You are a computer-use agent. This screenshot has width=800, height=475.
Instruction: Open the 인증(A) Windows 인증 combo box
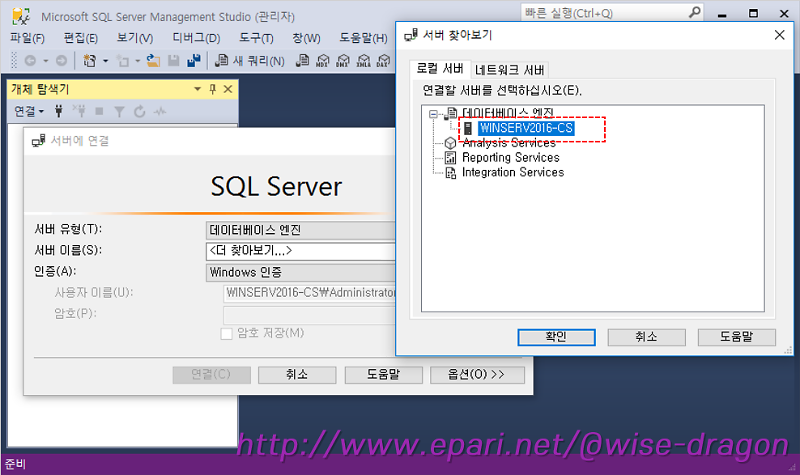pyautogui.click(x=301, y=272)
